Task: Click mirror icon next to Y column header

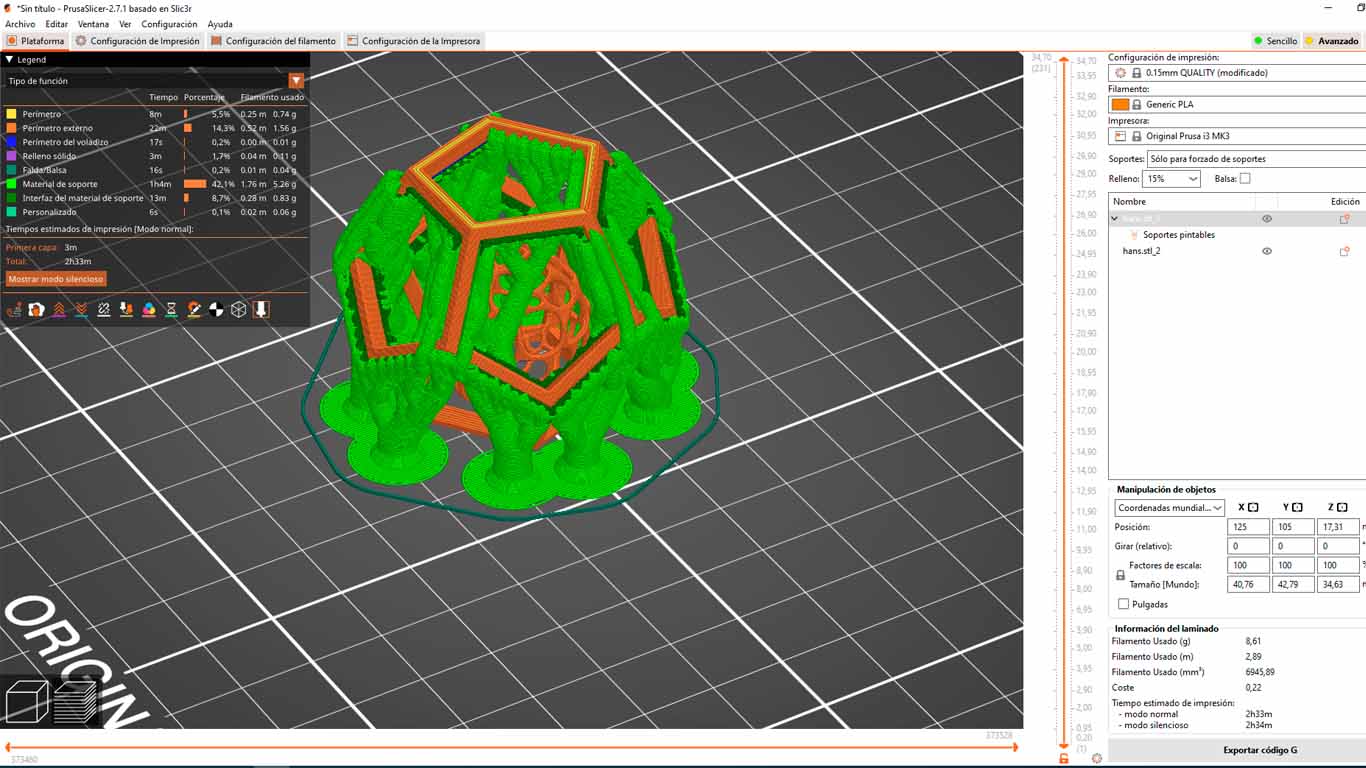Action: (x=1298, y=508)
